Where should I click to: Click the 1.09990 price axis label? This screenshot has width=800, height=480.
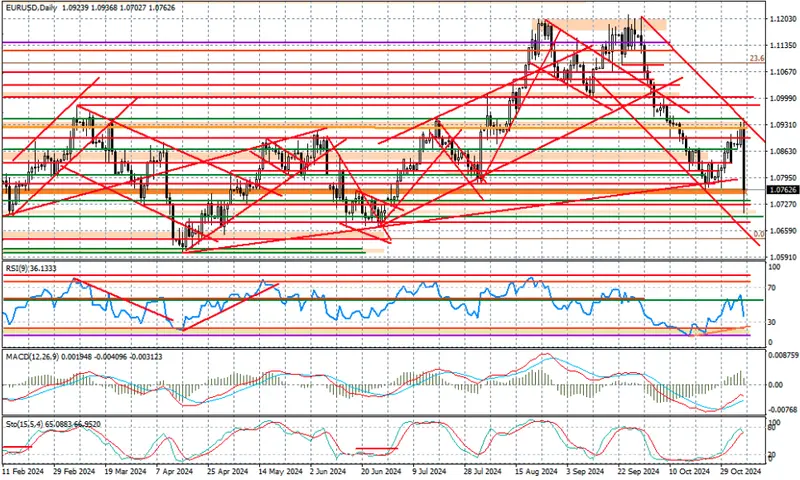coord(782,98)
